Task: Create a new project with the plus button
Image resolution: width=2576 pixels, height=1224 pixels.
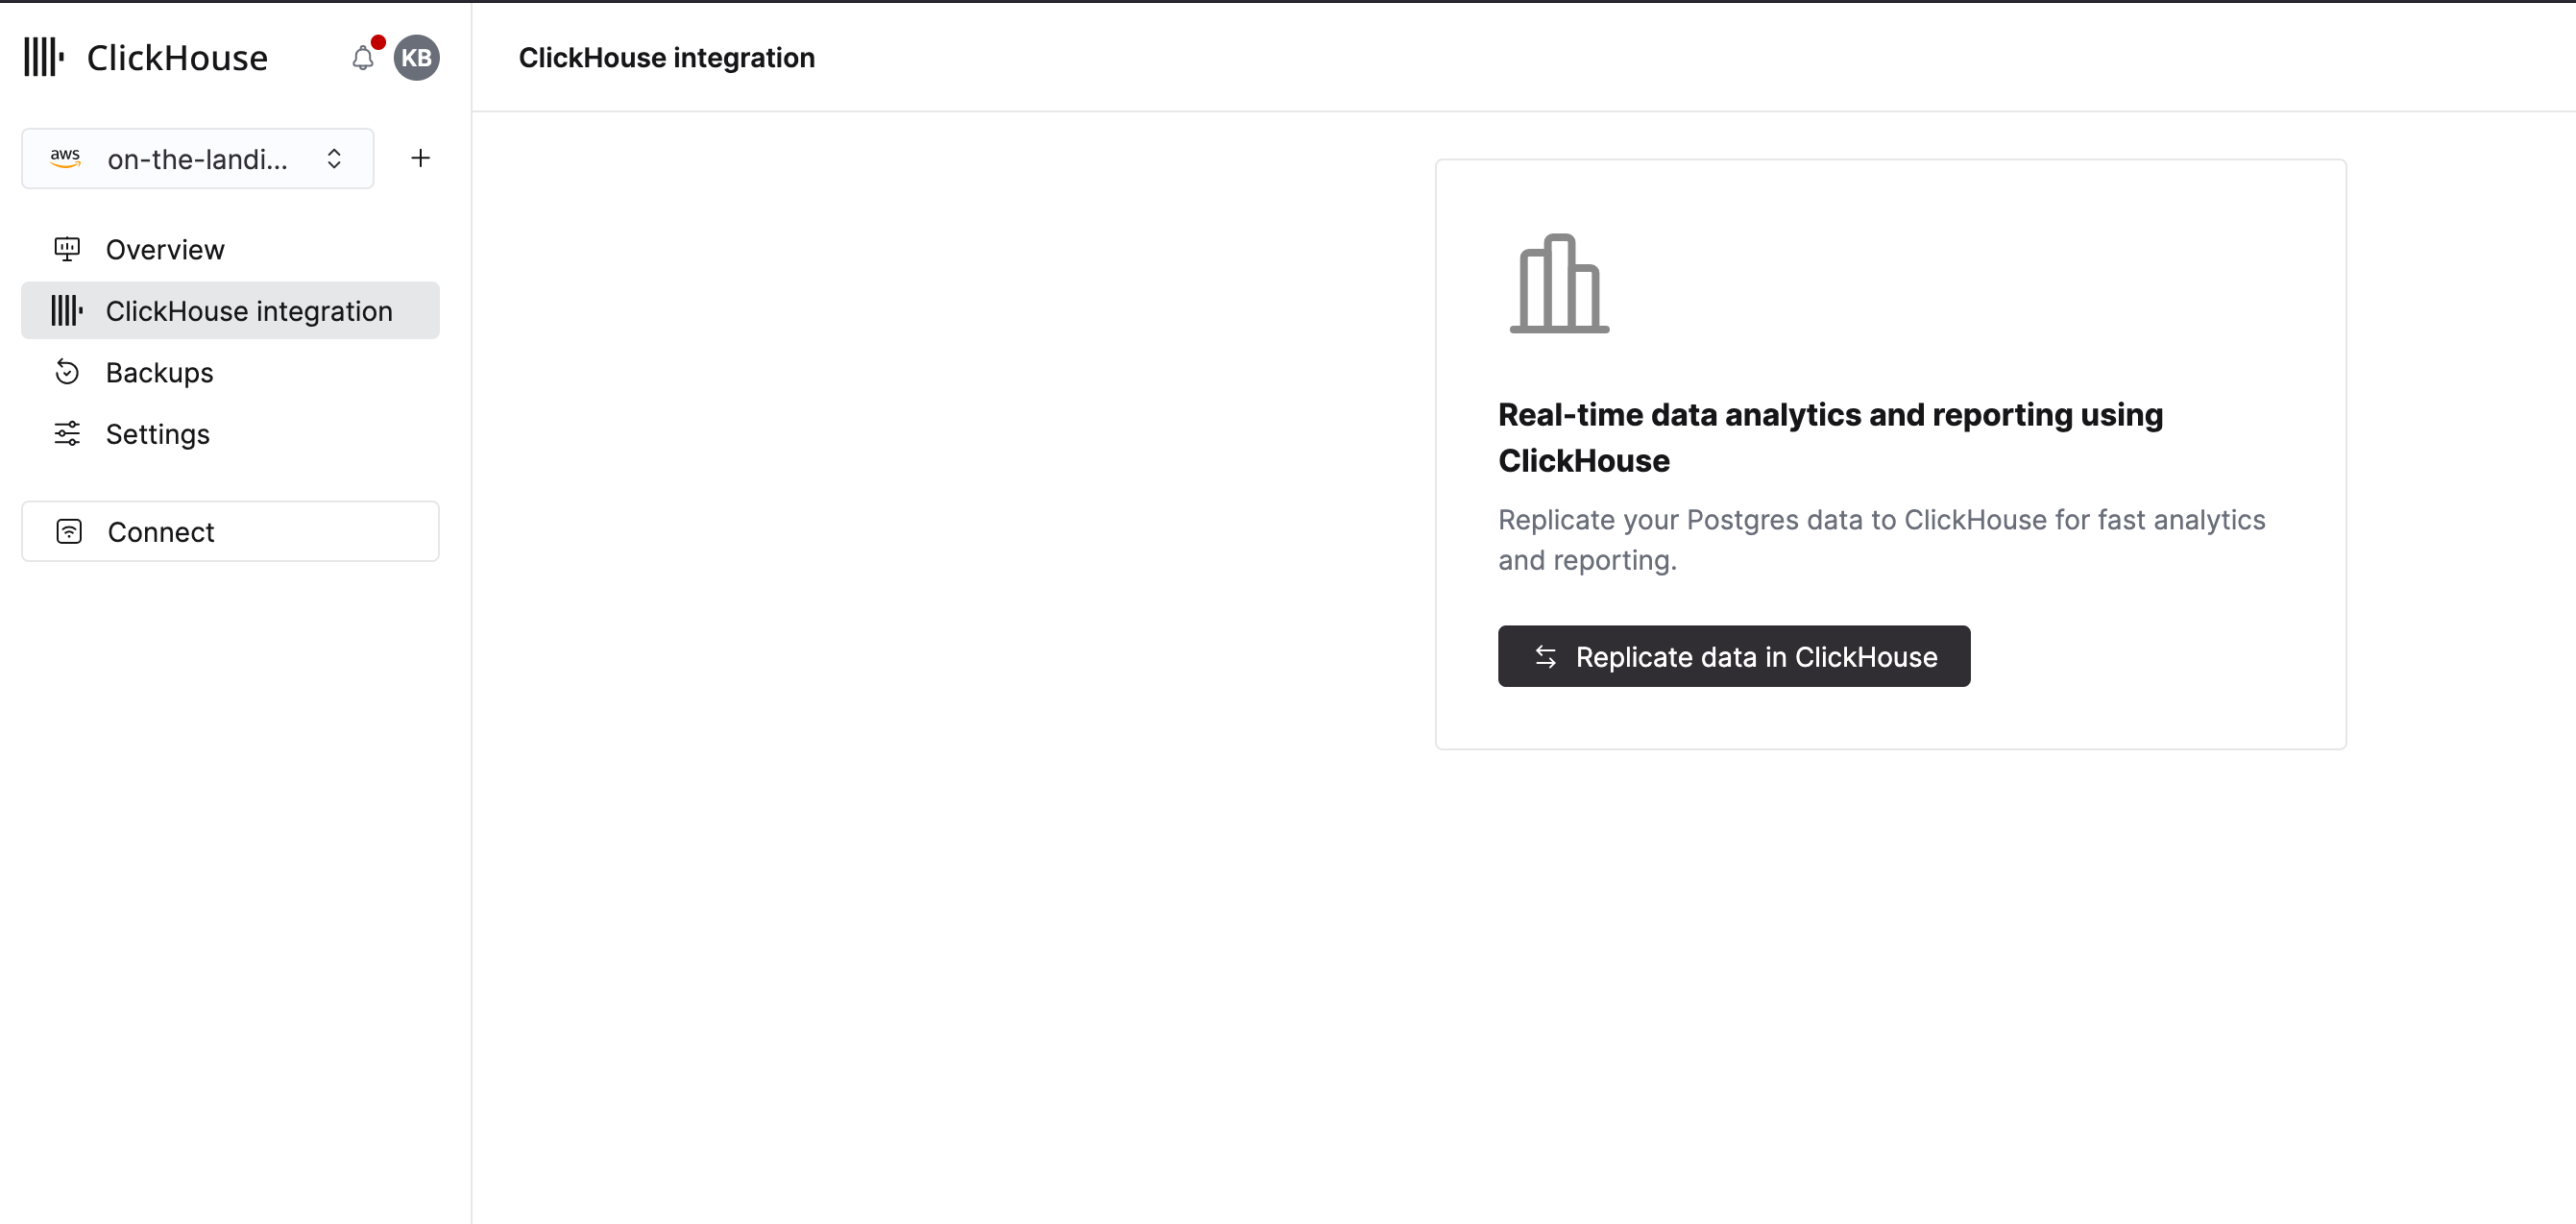Action: [420, 157]
